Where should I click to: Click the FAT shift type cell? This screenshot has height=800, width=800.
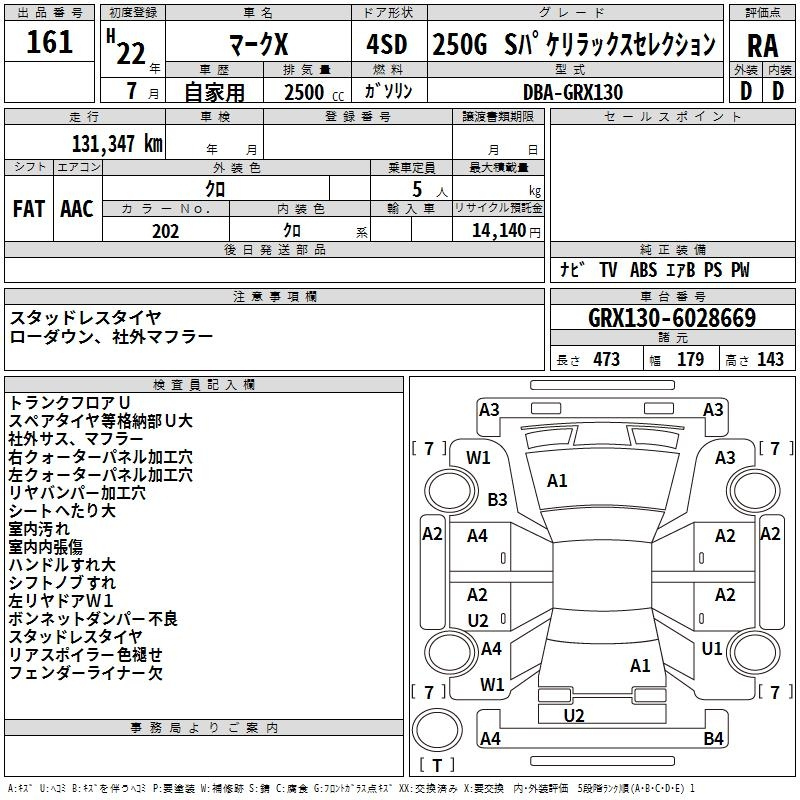(29, 208)
